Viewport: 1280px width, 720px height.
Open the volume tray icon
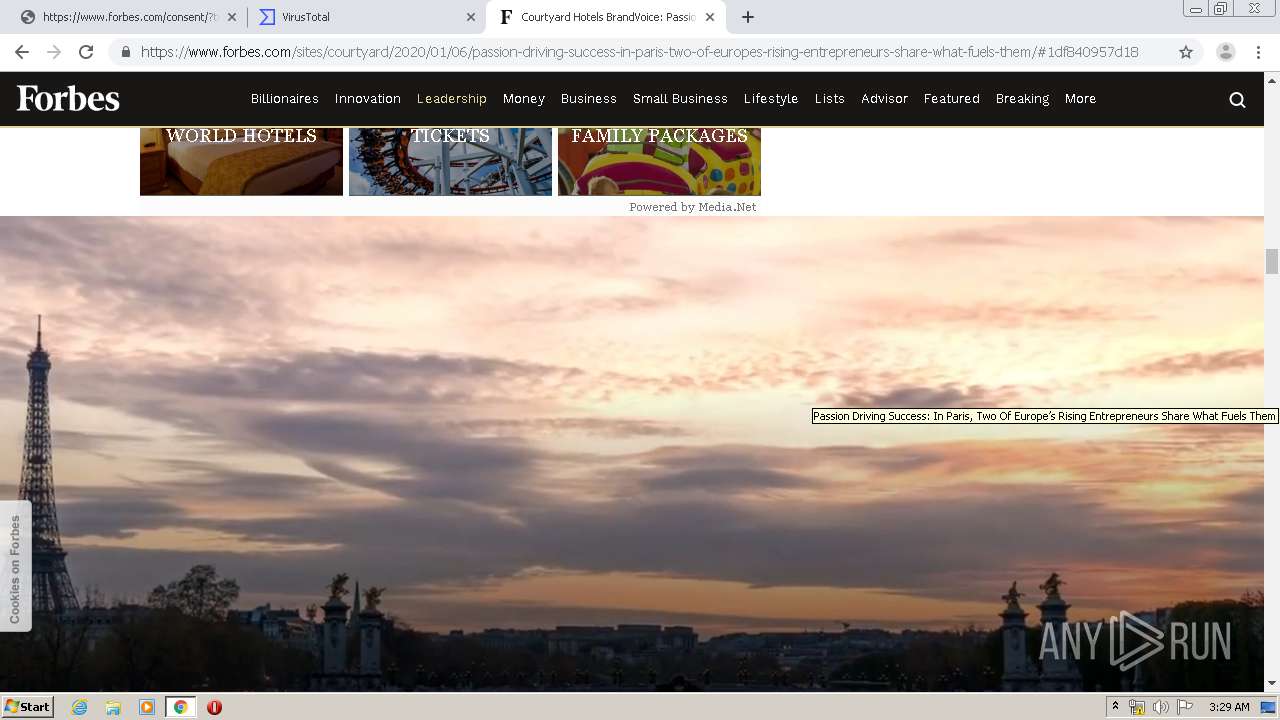[1160, 707]
